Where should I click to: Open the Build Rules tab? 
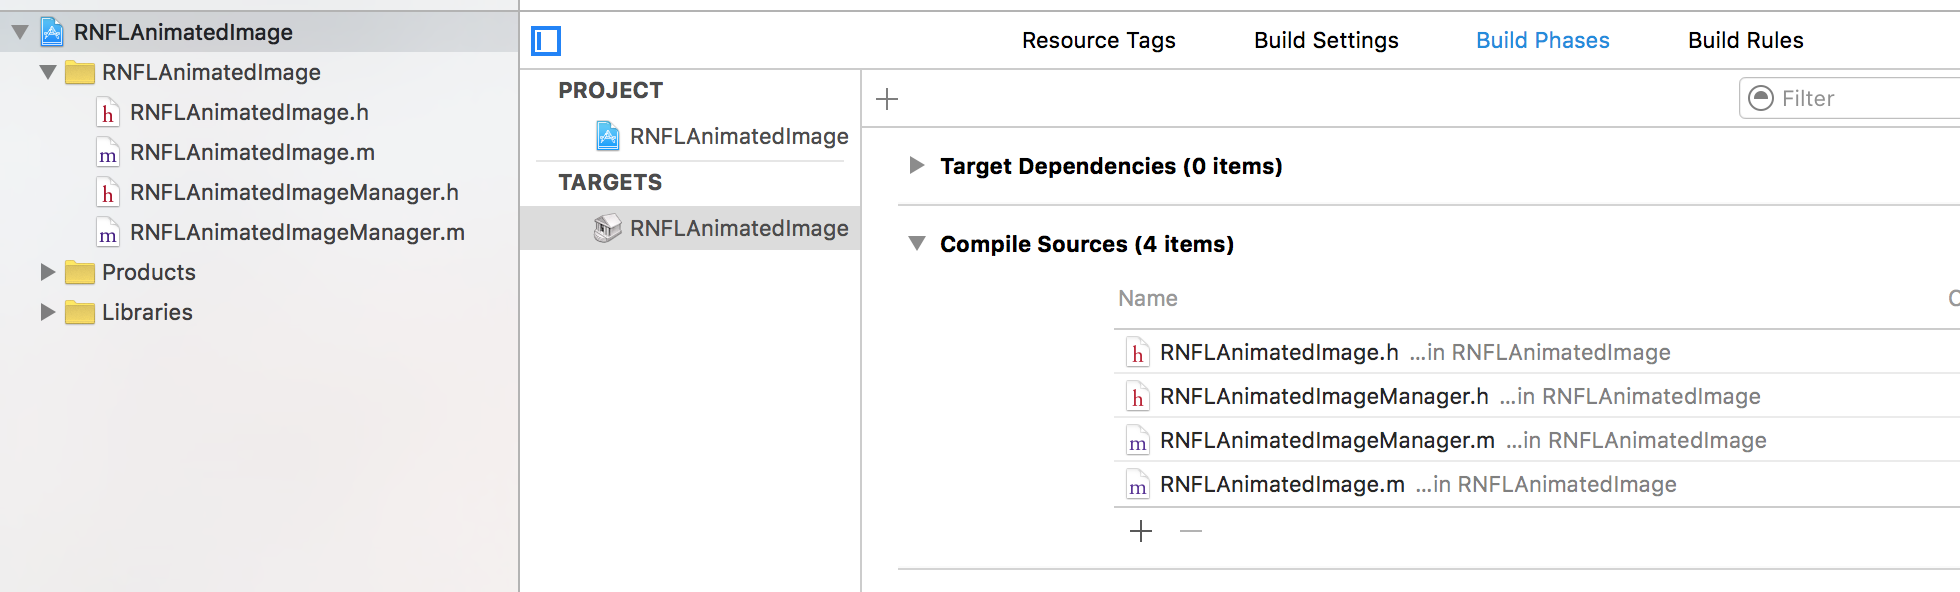point(1745,41)
